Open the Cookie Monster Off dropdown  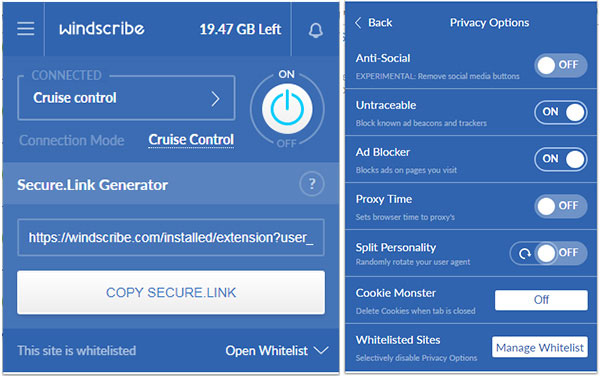coord(541,300)
